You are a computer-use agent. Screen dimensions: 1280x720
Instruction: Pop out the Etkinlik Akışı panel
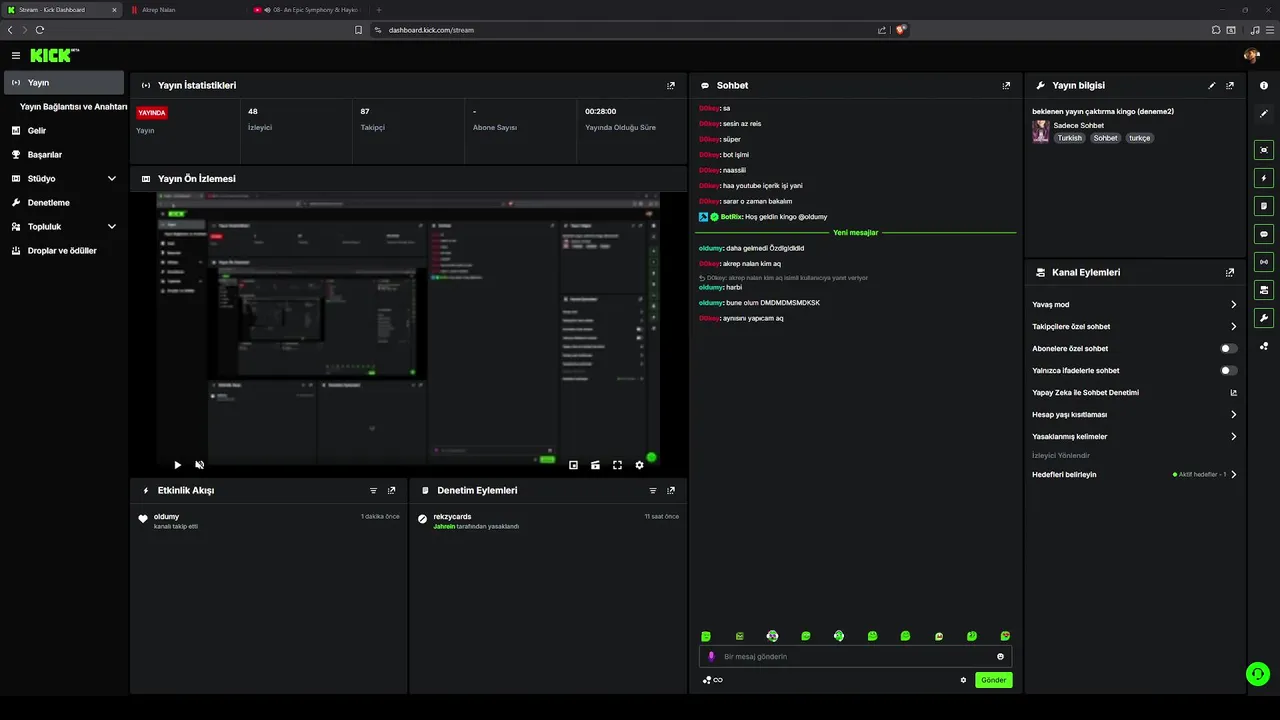(x=392, y=491)
